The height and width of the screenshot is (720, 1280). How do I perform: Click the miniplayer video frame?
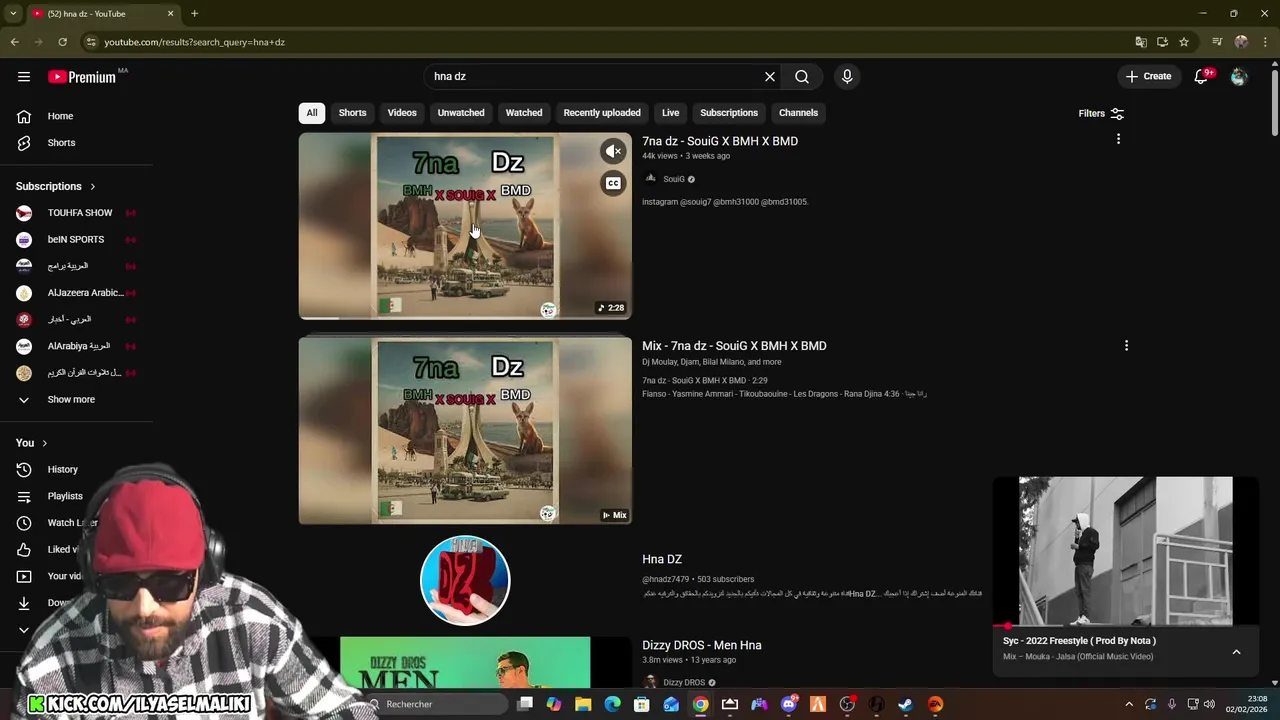pyautogui.click(x=1126, y=550)
